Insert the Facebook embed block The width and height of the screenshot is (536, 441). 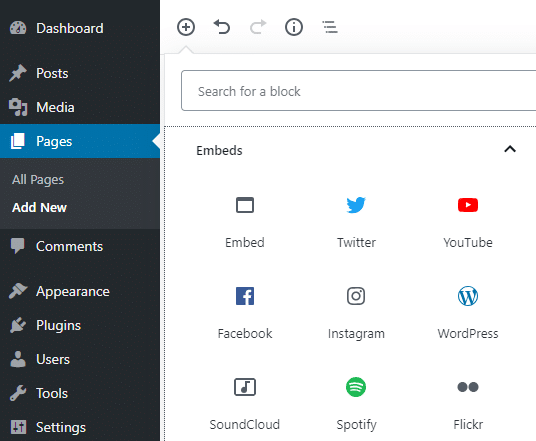pyautogui.click(x=245, y=312)
